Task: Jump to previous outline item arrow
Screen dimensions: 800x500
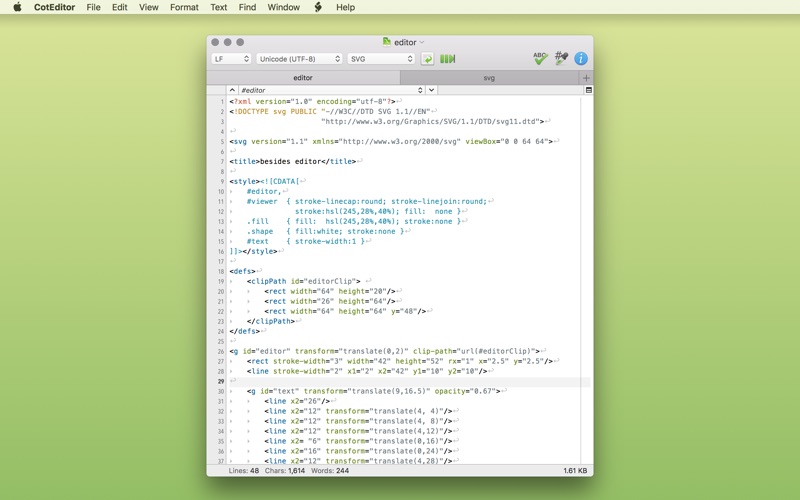Action: click(232, 90)
